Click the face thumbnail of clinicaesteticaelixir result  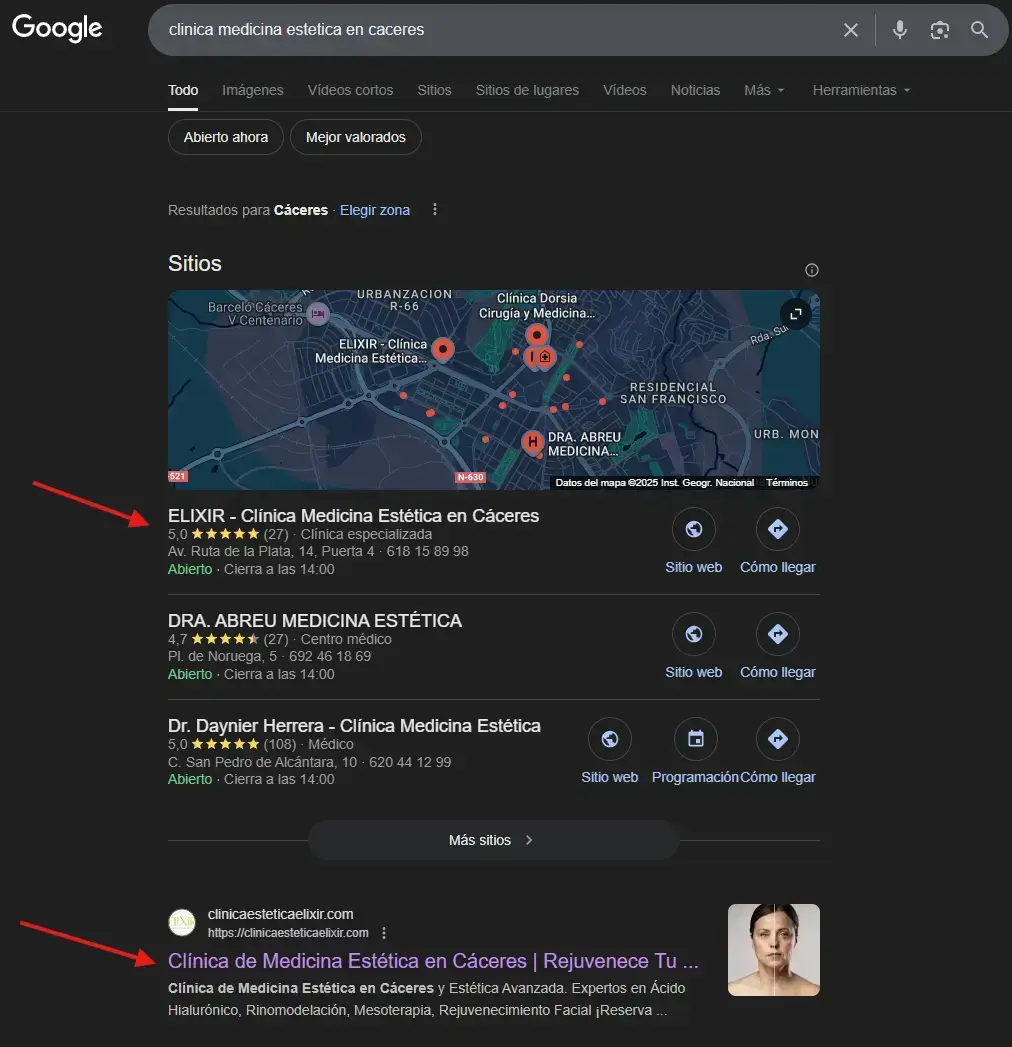(x=773, y=950)
